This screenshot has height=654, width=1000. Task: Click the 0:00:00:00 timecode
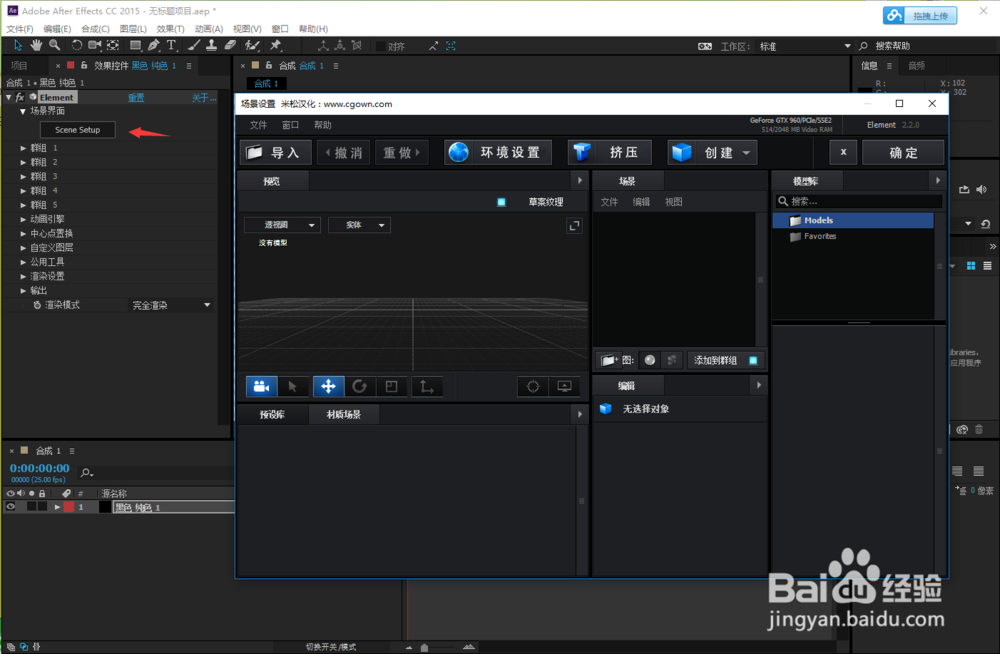40,468
